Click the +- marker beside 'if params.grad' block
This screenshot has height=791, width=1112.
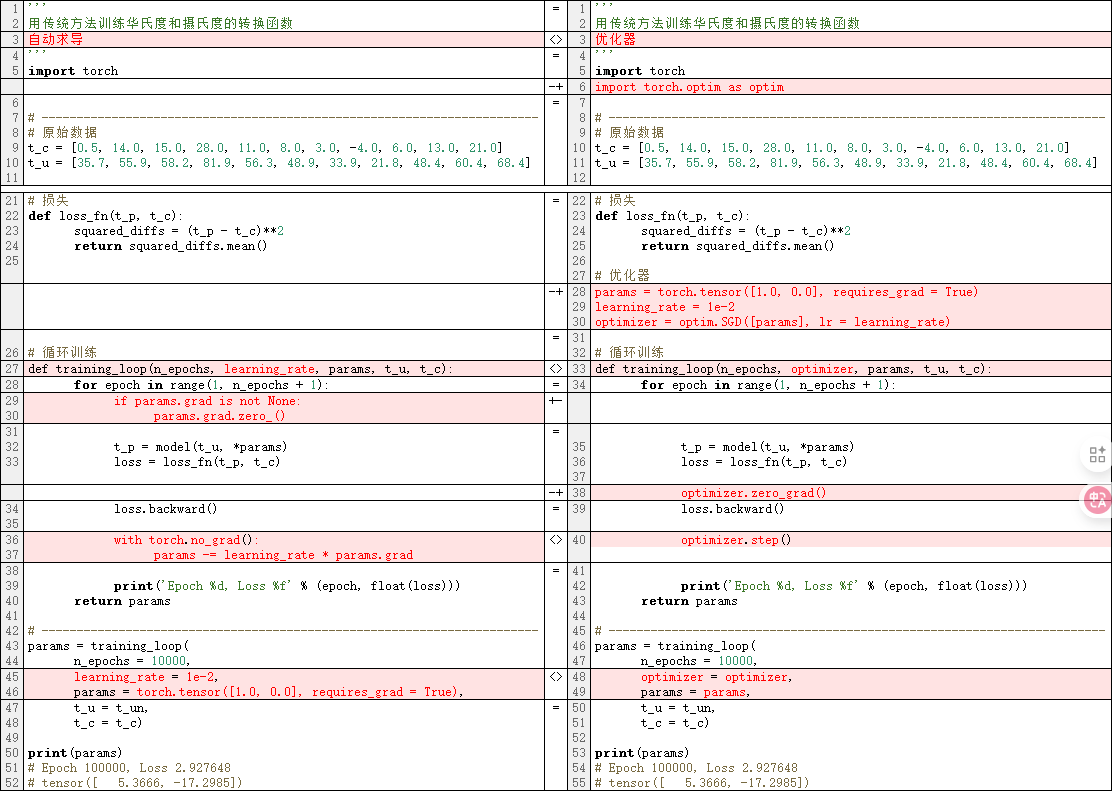[x=556, y=401]
